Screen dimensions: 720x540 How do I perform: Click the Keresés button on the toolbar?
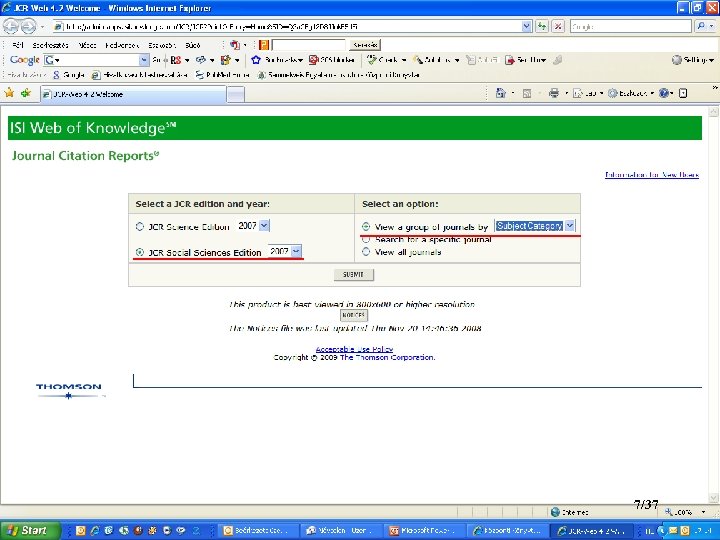366,45
